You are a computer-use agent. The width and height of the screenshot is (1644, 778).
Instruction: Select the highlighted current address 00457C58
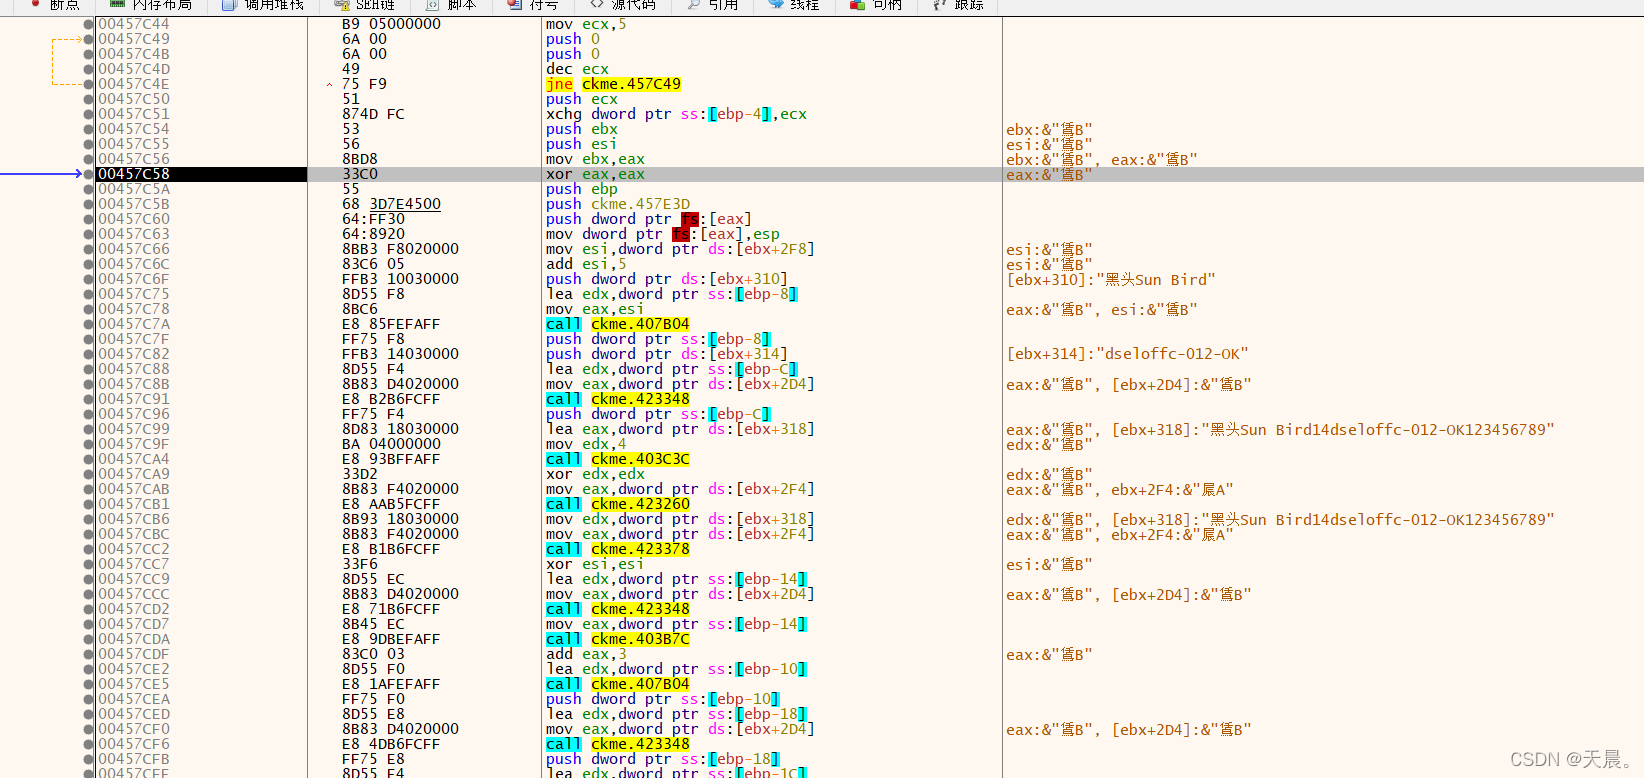134,174
